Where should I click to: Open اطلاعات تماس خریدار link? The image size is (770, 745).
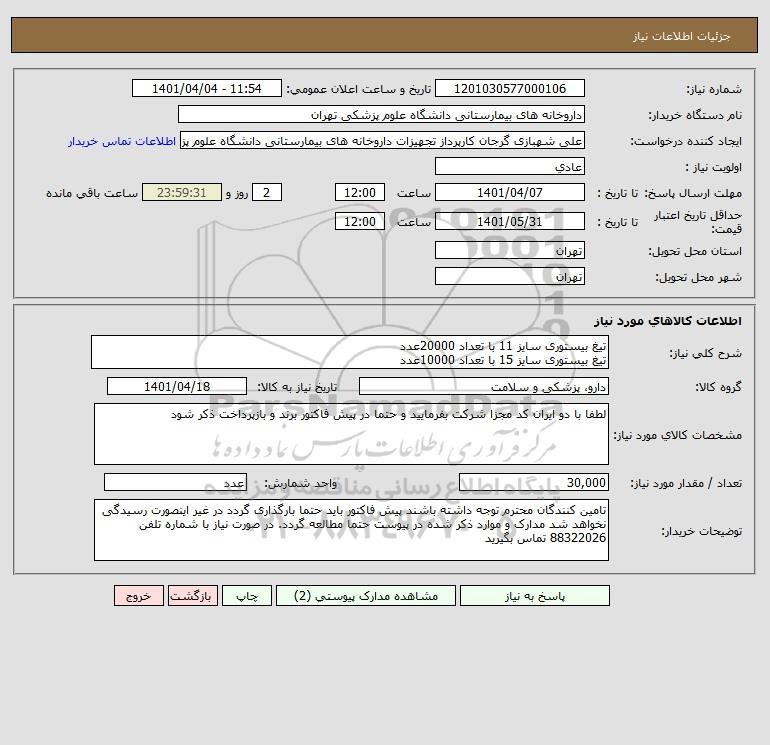point(122,141)
